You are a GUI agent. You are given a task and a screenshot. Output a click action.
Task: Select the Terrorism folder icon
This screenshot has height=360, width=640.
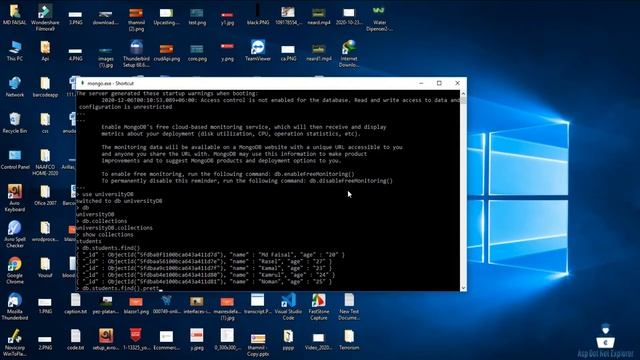[x=349, y=340]
